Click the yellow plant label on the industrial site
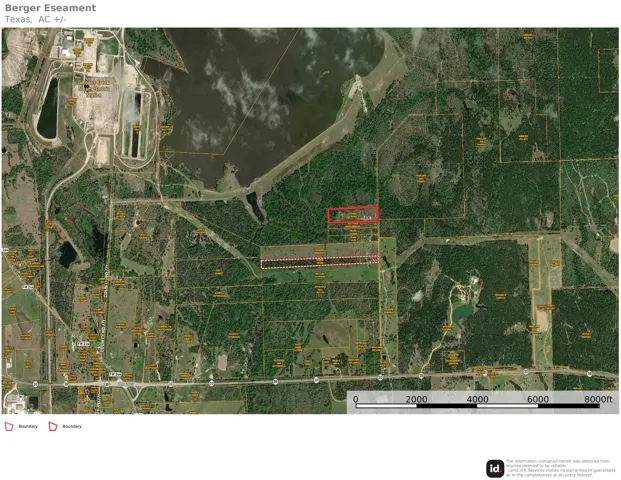The width and height of the screenshot is (621, 480). (x=94, y=89)
